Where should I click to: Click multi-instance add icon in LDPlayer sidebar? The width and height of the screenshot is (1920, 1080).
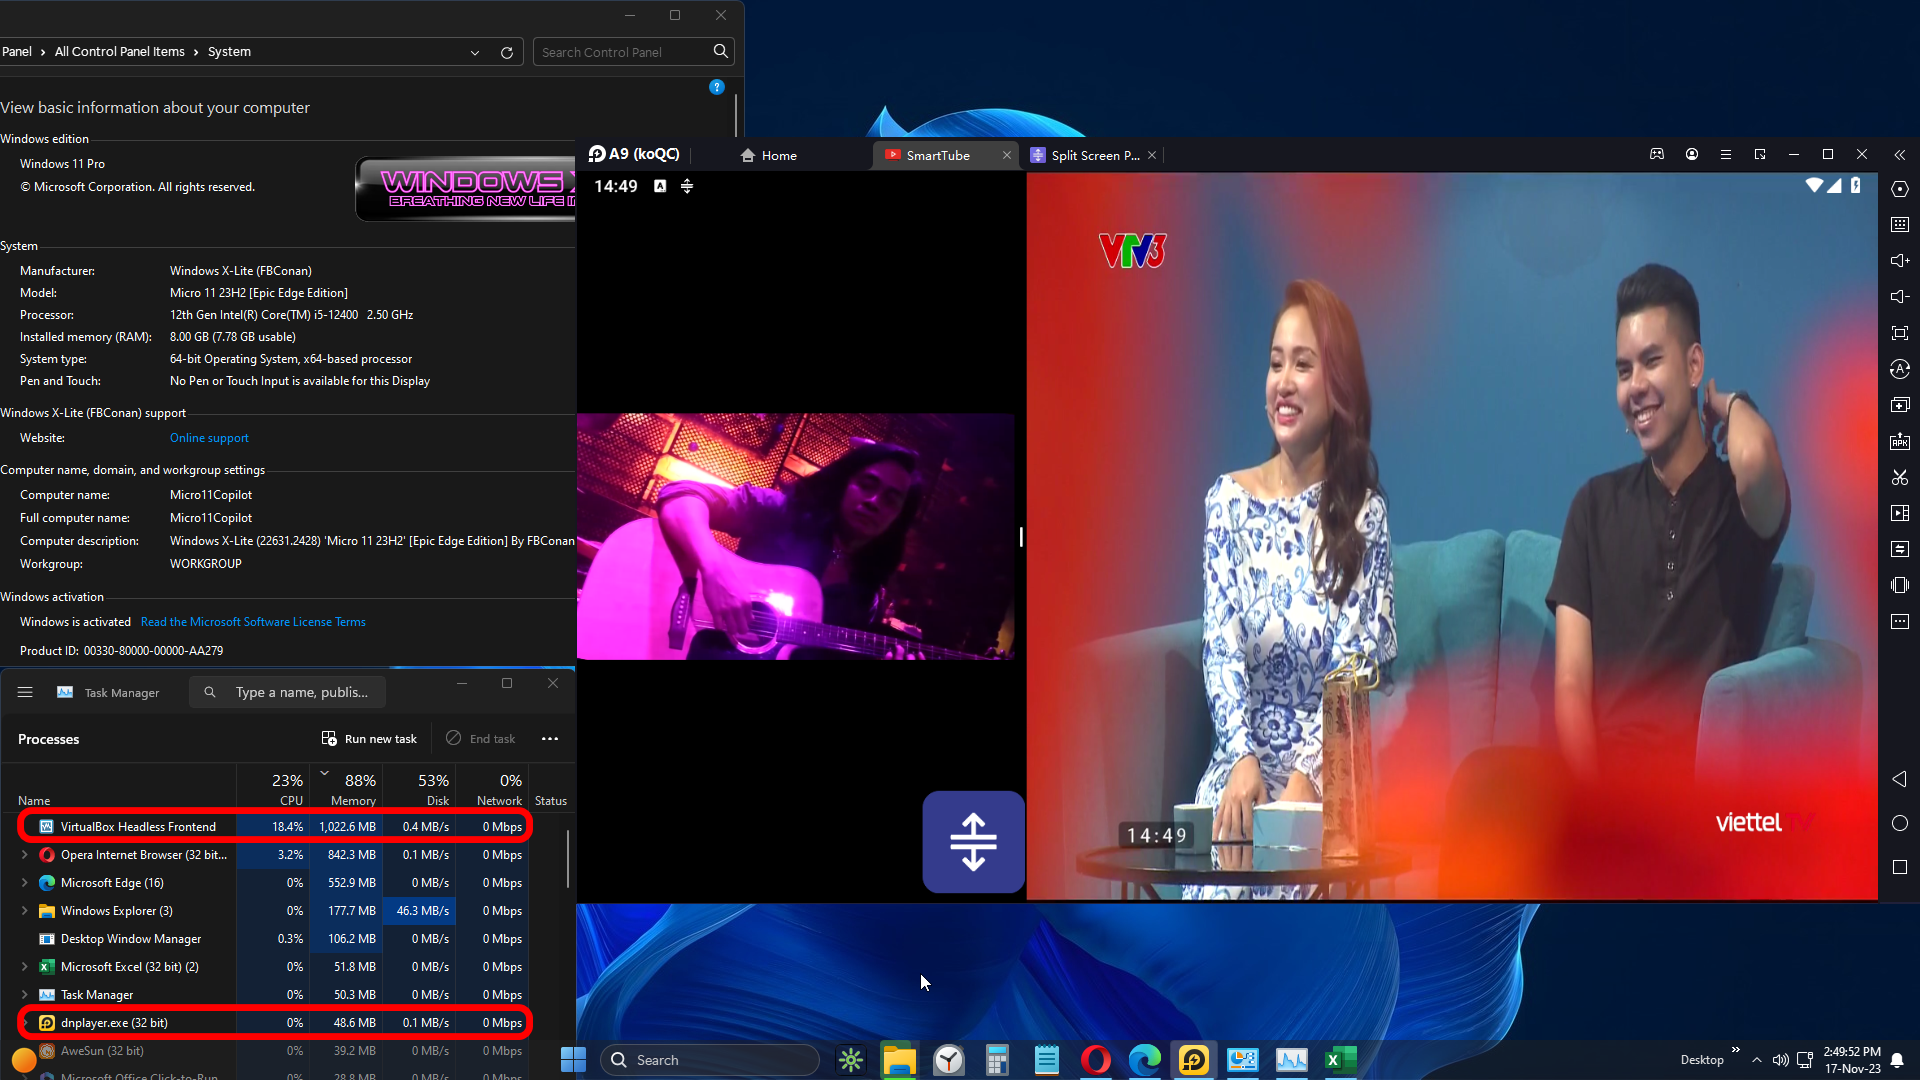pyautogui.click(x=1900, y=405)
